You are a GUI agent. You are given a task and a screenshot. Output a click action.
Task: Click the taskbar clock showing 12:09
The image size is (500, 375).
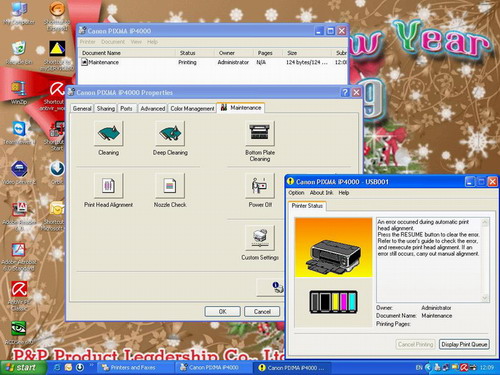click(x=487, y=368)
